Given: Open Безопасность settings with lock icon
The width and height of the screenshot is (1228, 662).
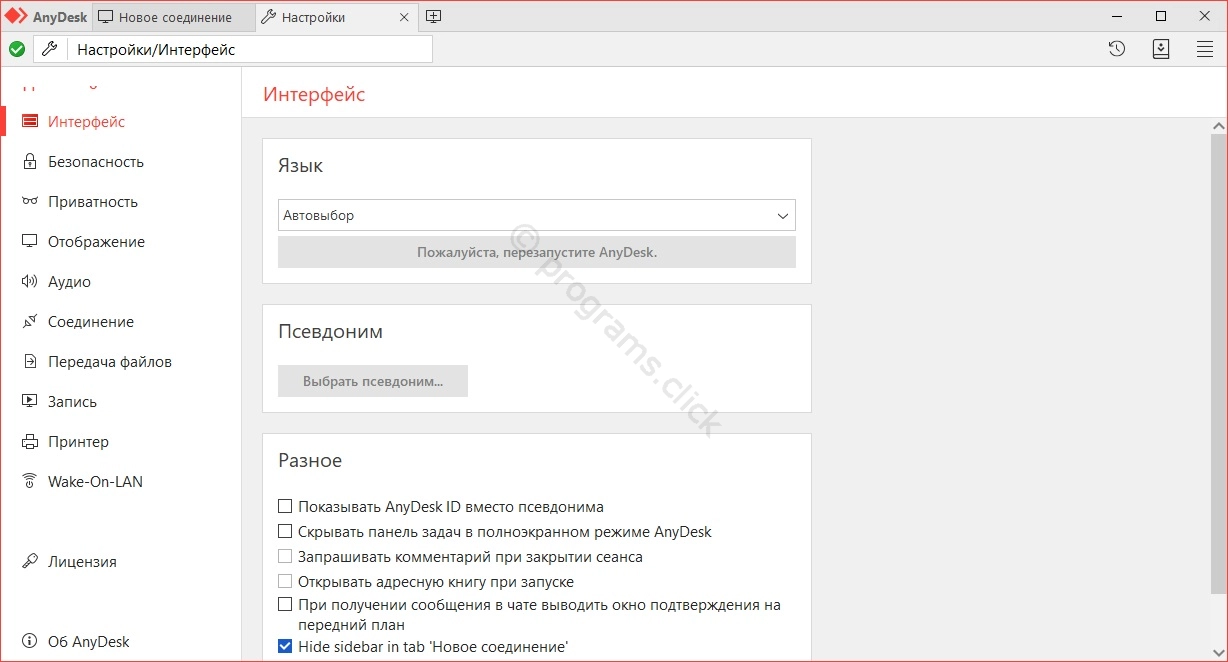Looking at the screenshot, I should (x=95, y=162).
